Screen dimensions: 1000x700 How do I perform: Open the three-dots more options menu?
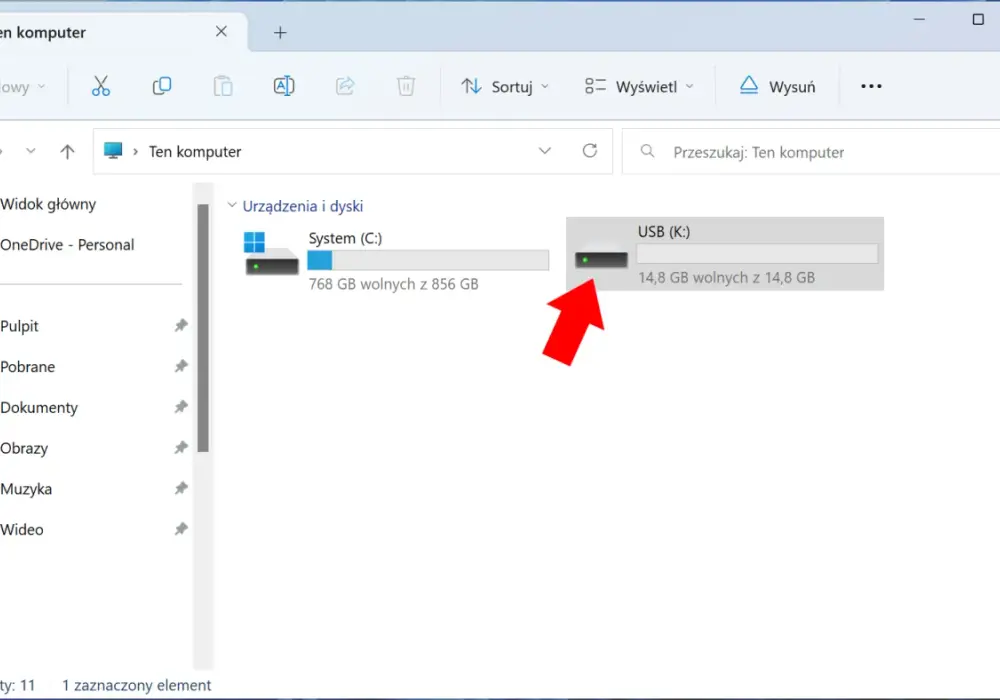point(871,86)
